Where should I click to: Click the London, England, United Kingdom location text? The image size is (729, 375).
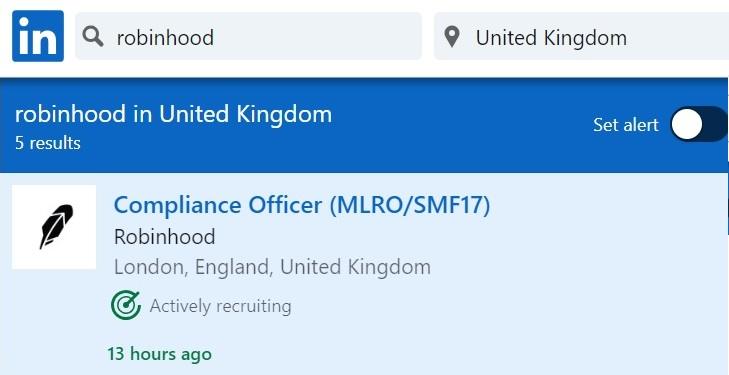point(272,267)
